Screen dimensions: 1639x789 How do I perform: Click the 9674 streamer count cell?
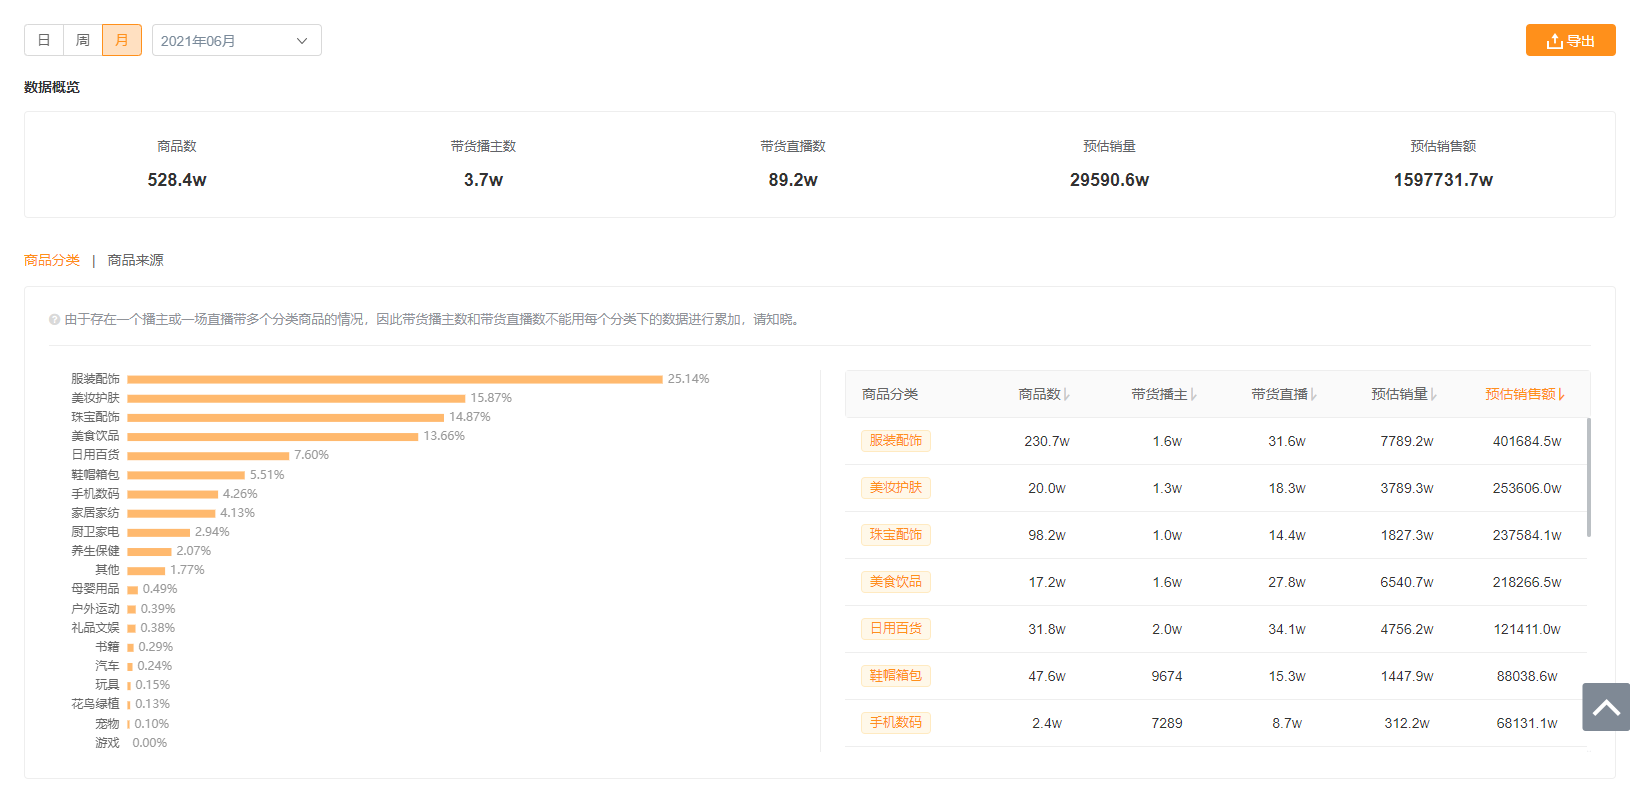1167,676
